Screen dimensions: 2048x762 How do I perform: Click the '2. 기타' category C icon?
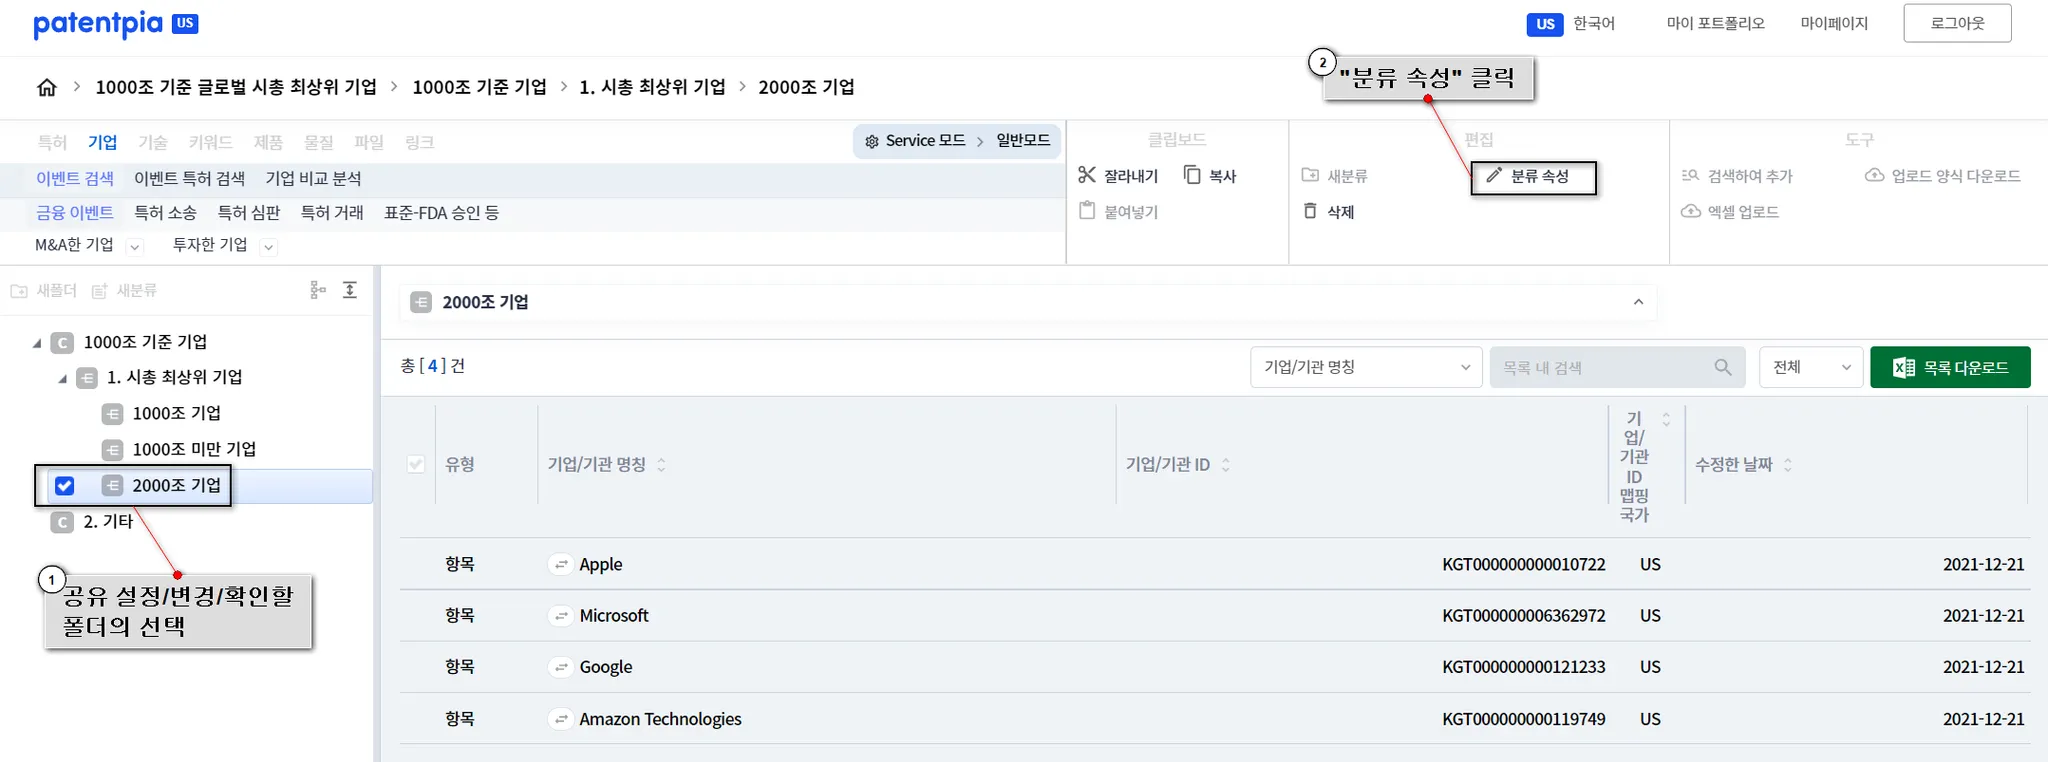tap(62, 522)
